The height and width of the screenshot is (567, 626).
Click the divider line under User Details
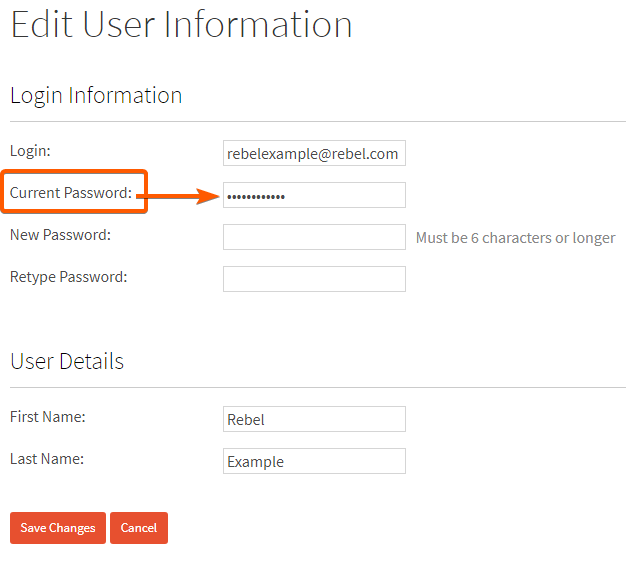(318, 387)
